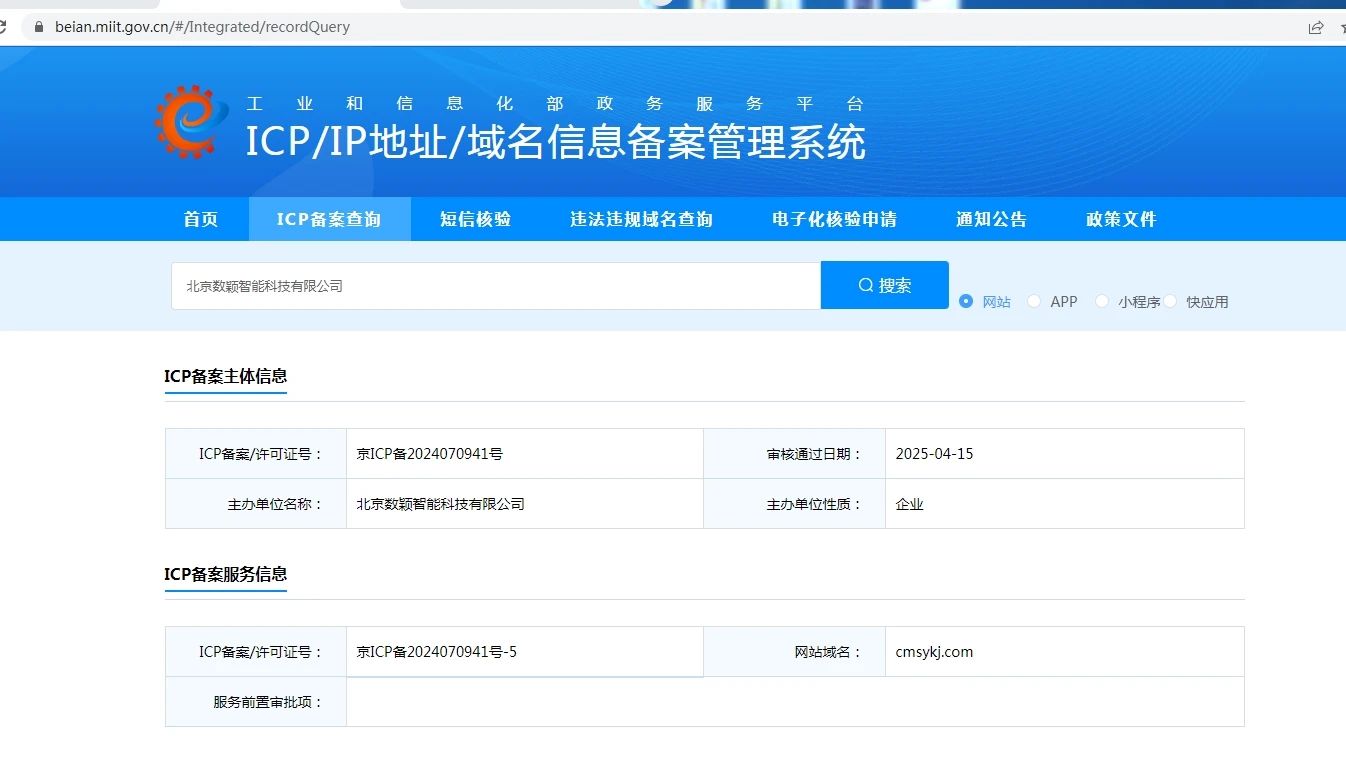Click the lock icon in address bar
The width and height of the screenshot is (1346, 764).
coord(39,27)
